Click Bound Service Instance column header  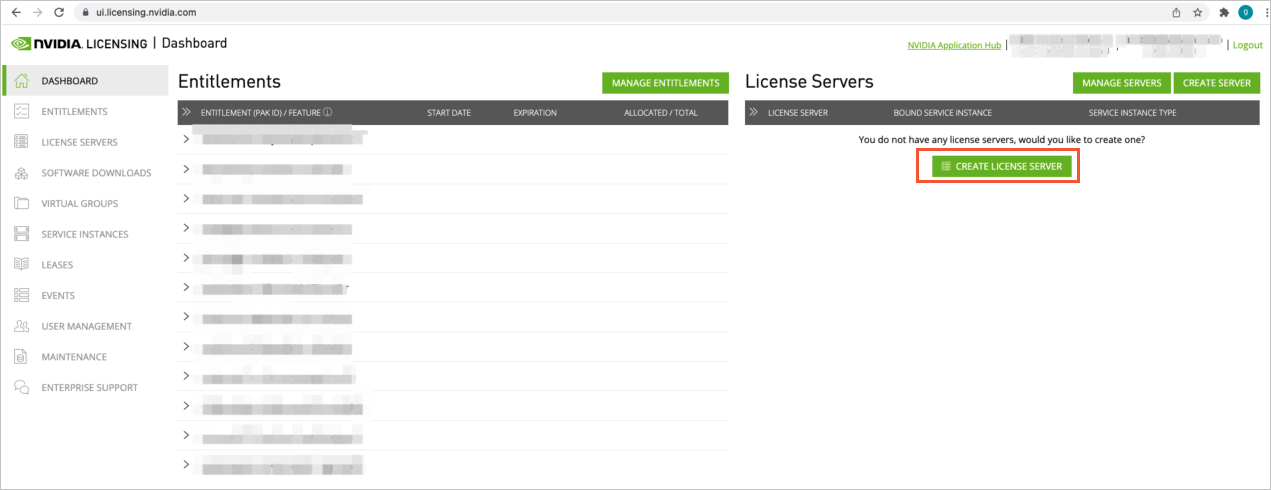coord(943,113)
